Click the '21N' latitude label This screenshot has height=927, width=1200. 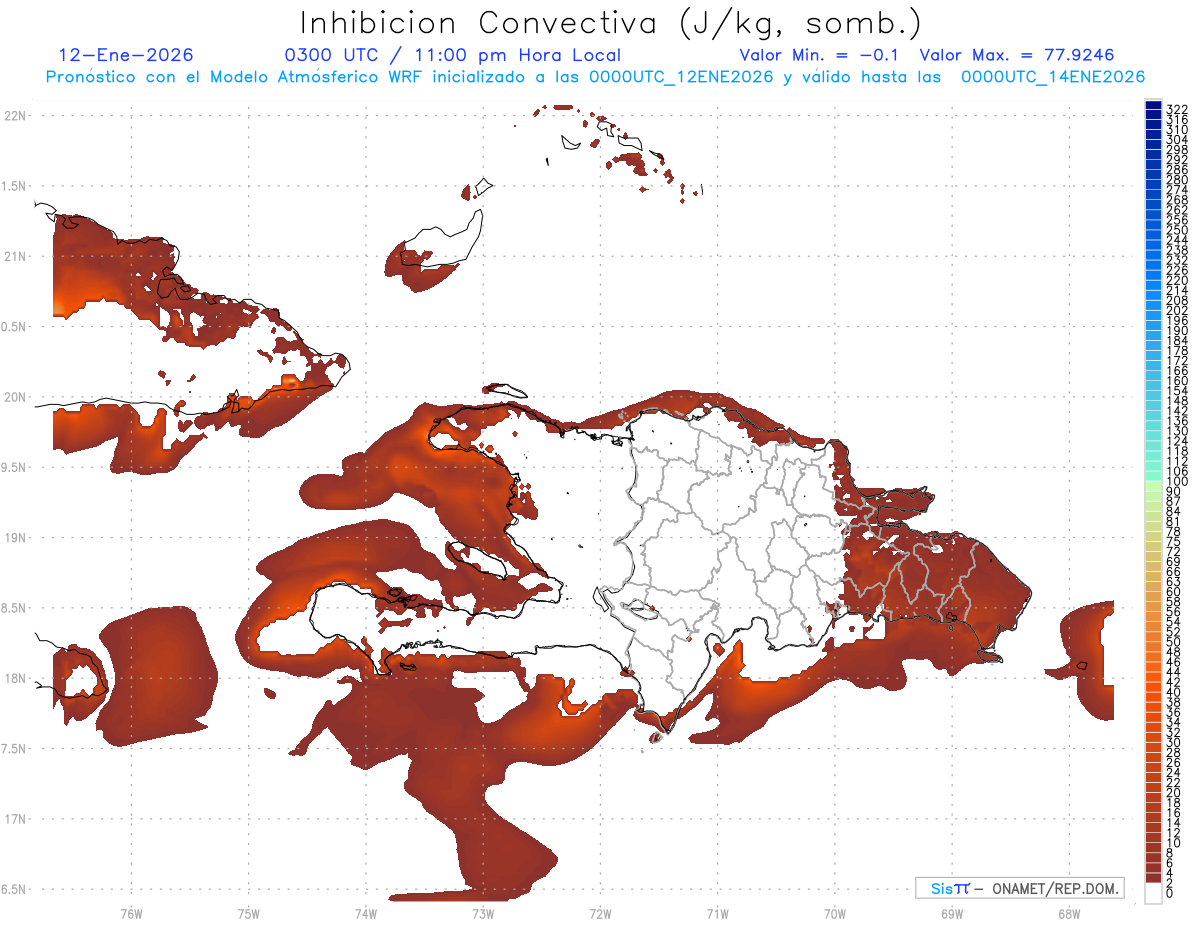point(15,257)
